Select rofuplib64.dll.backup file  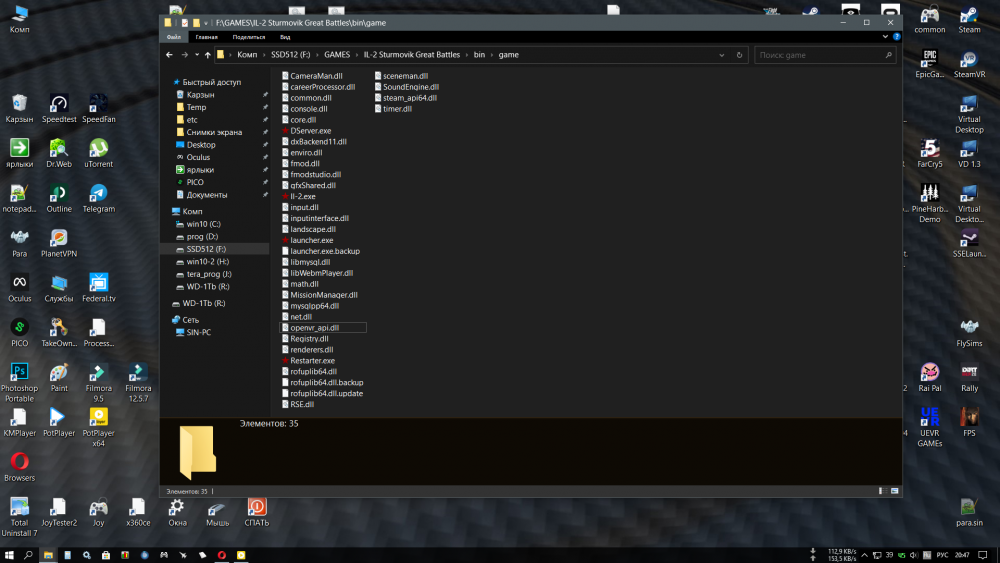(x=322, y=383)
